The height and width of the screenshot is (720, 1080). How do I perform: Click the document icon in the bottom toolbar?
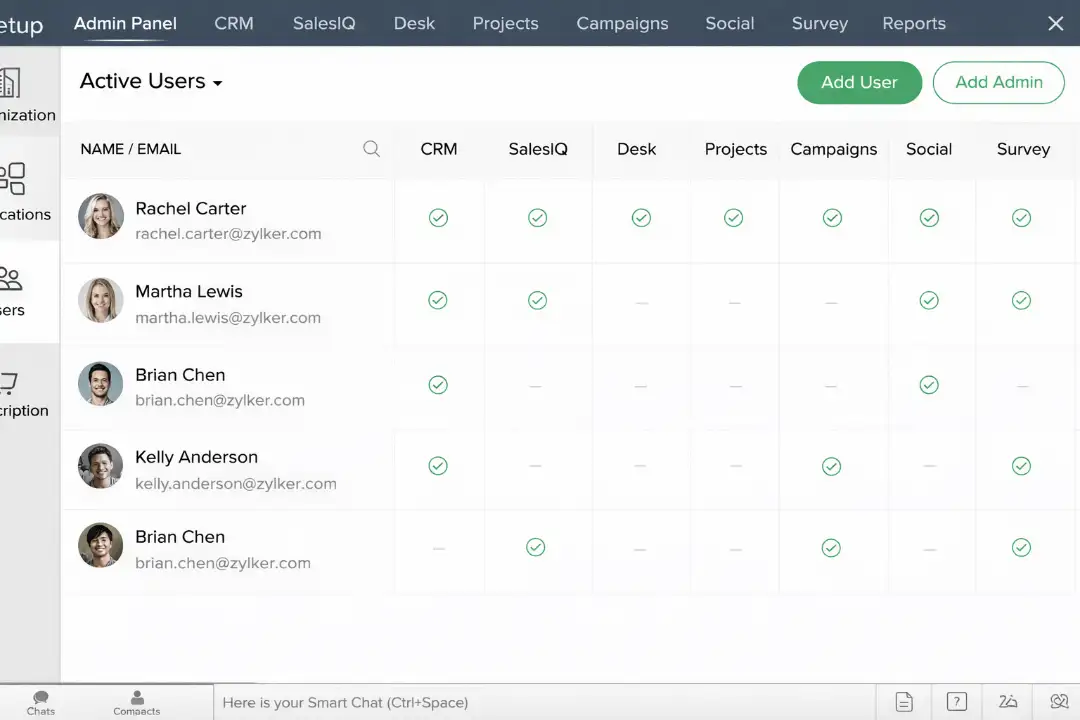[x=903, y=701]
